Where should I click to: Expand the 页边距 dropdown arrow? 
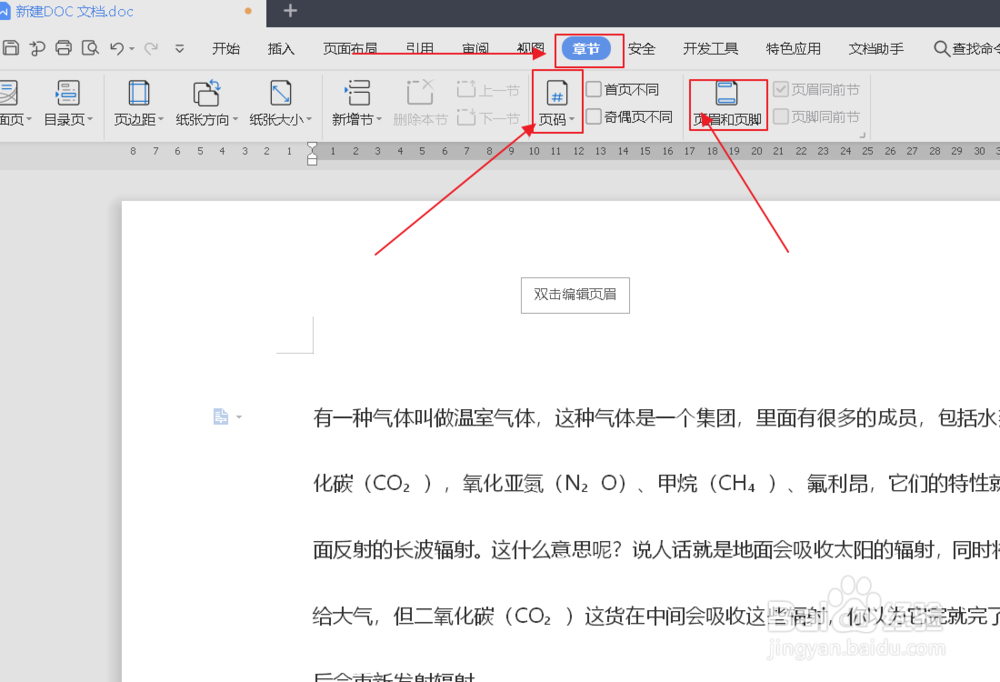pos(161,119)
